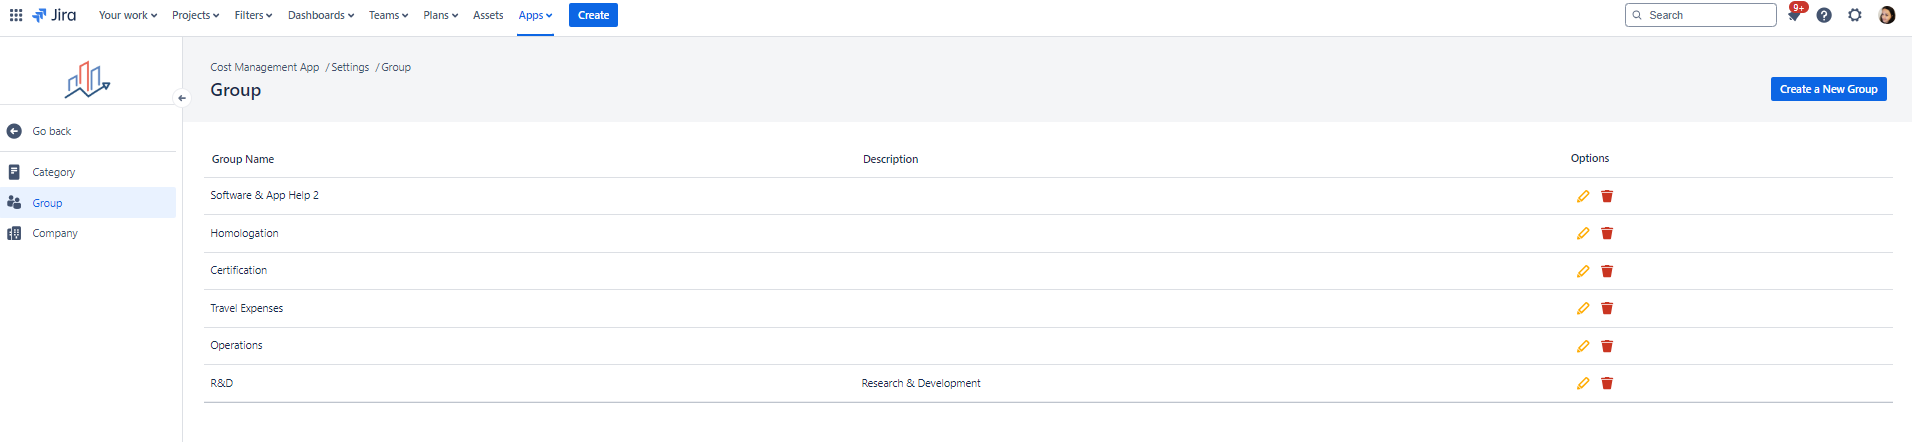This screenshot has height=442, width=1912.
Task: Open the help question mark icon
Action: pos(1824,15)
